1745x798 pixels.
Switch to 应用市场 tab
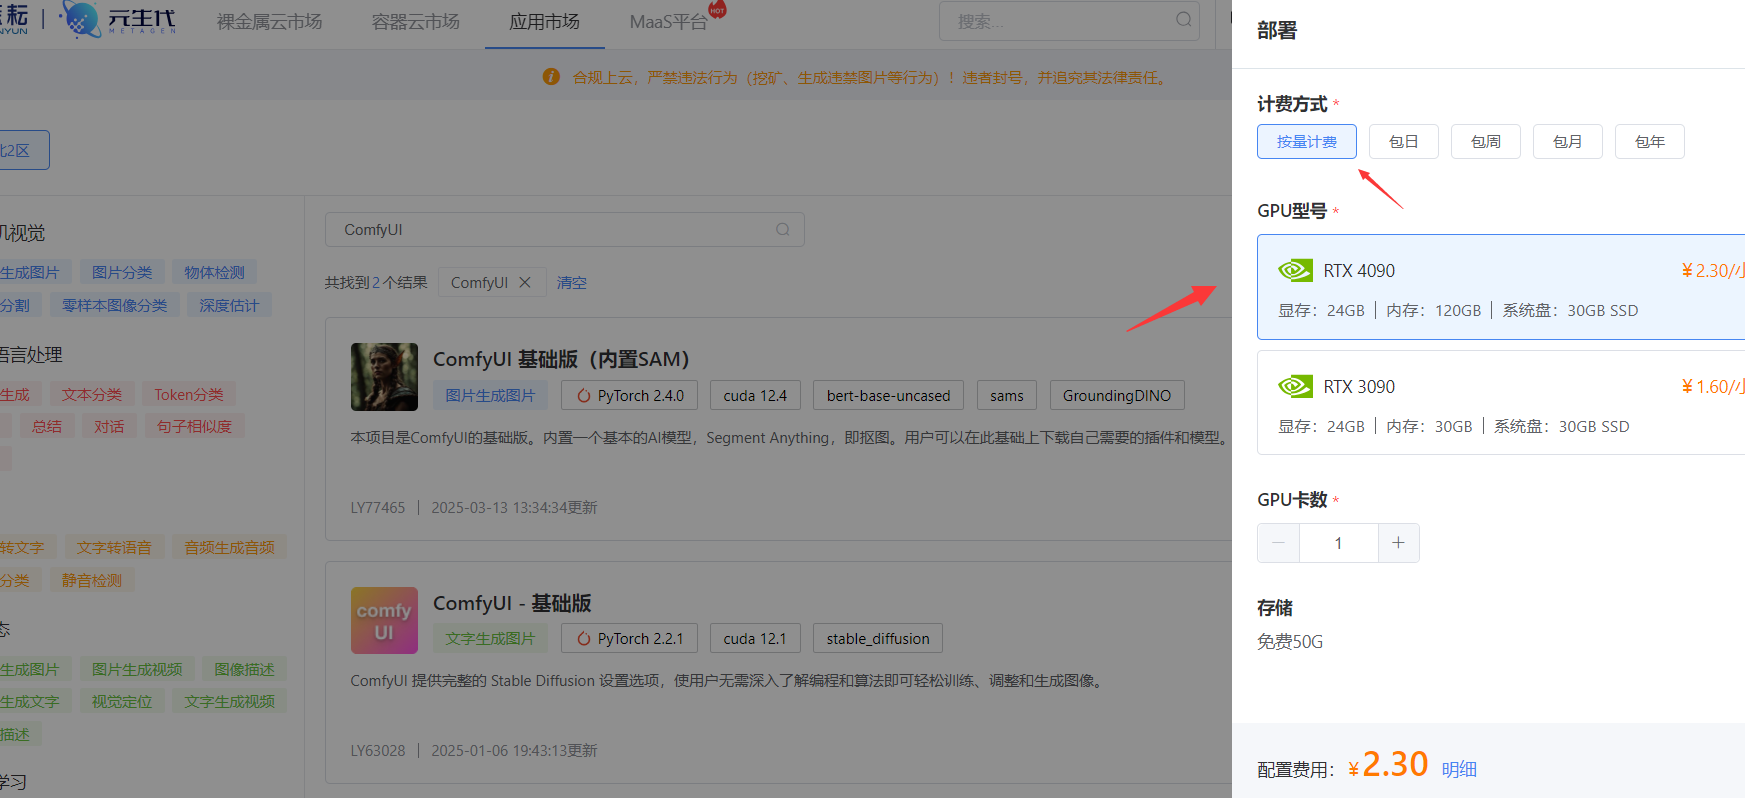[544, 21]
